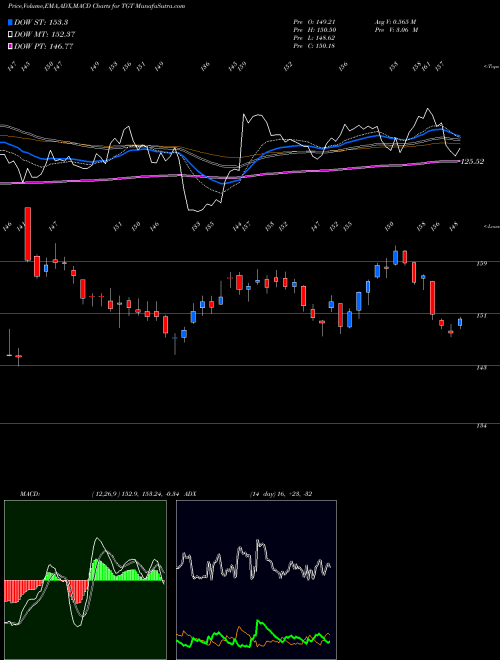Click the 159 price level label
The image size is (500, 660).
point(481,263)
